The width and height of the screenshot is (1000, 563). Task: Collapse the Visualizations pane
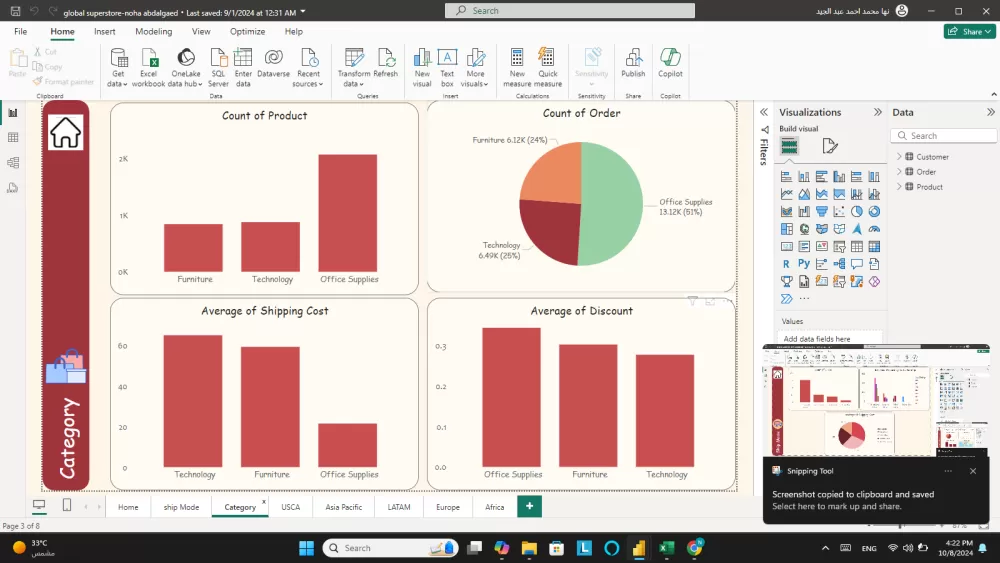point(877,112)
